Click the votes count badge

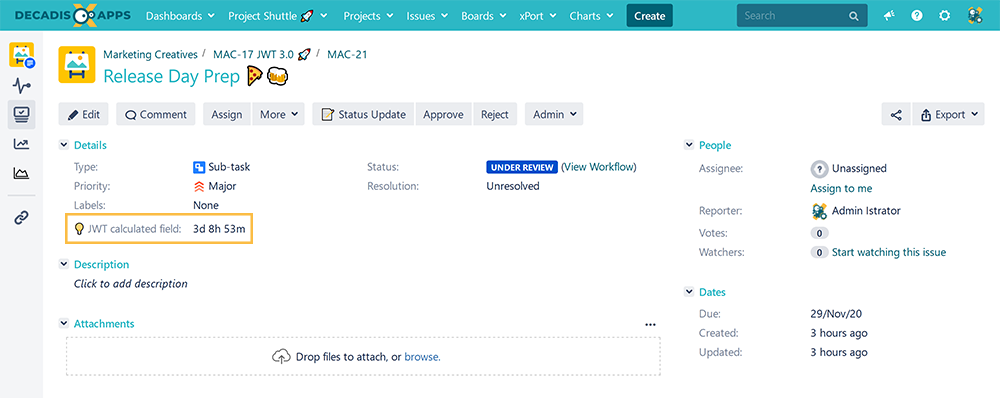pyautogui.click(x=820, y=233)
